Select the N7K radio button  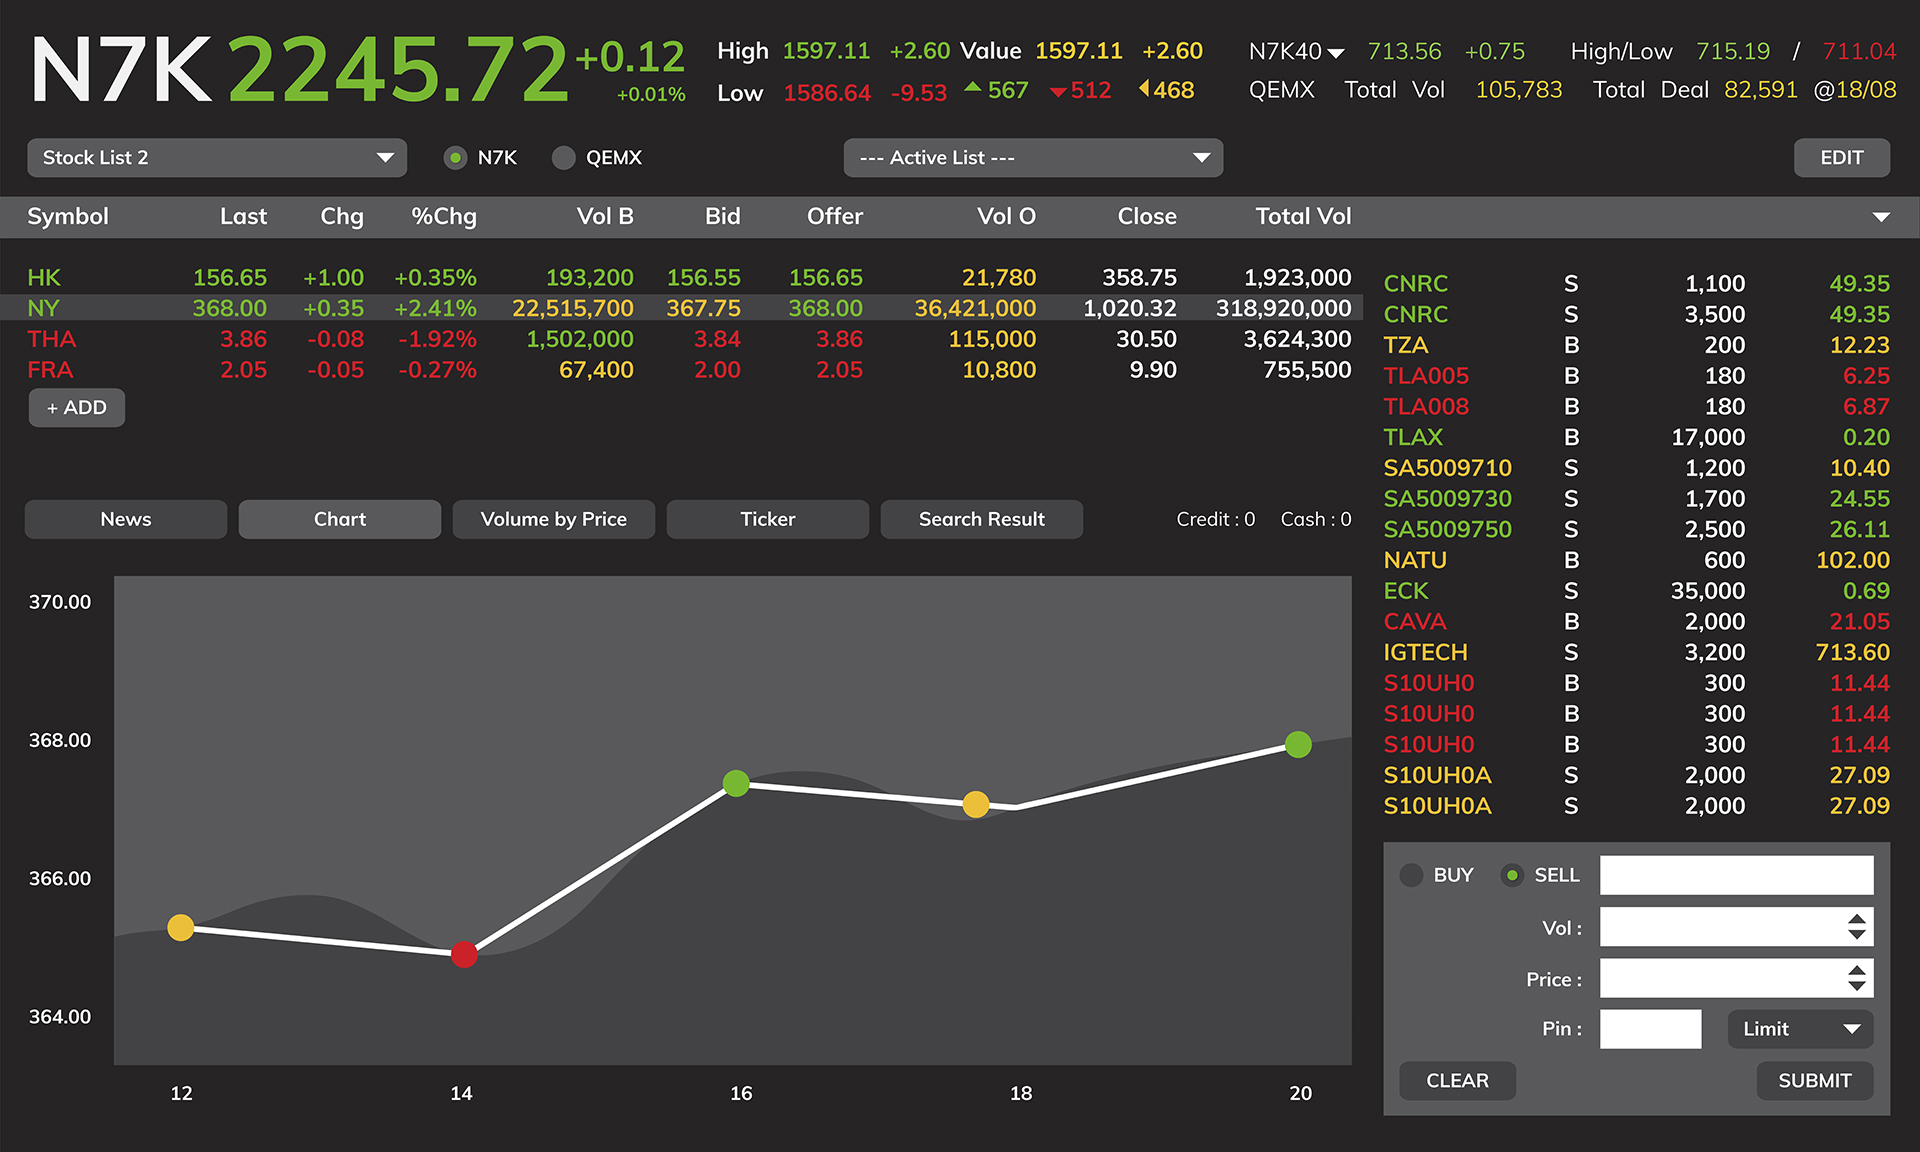[x=456, y=158]
